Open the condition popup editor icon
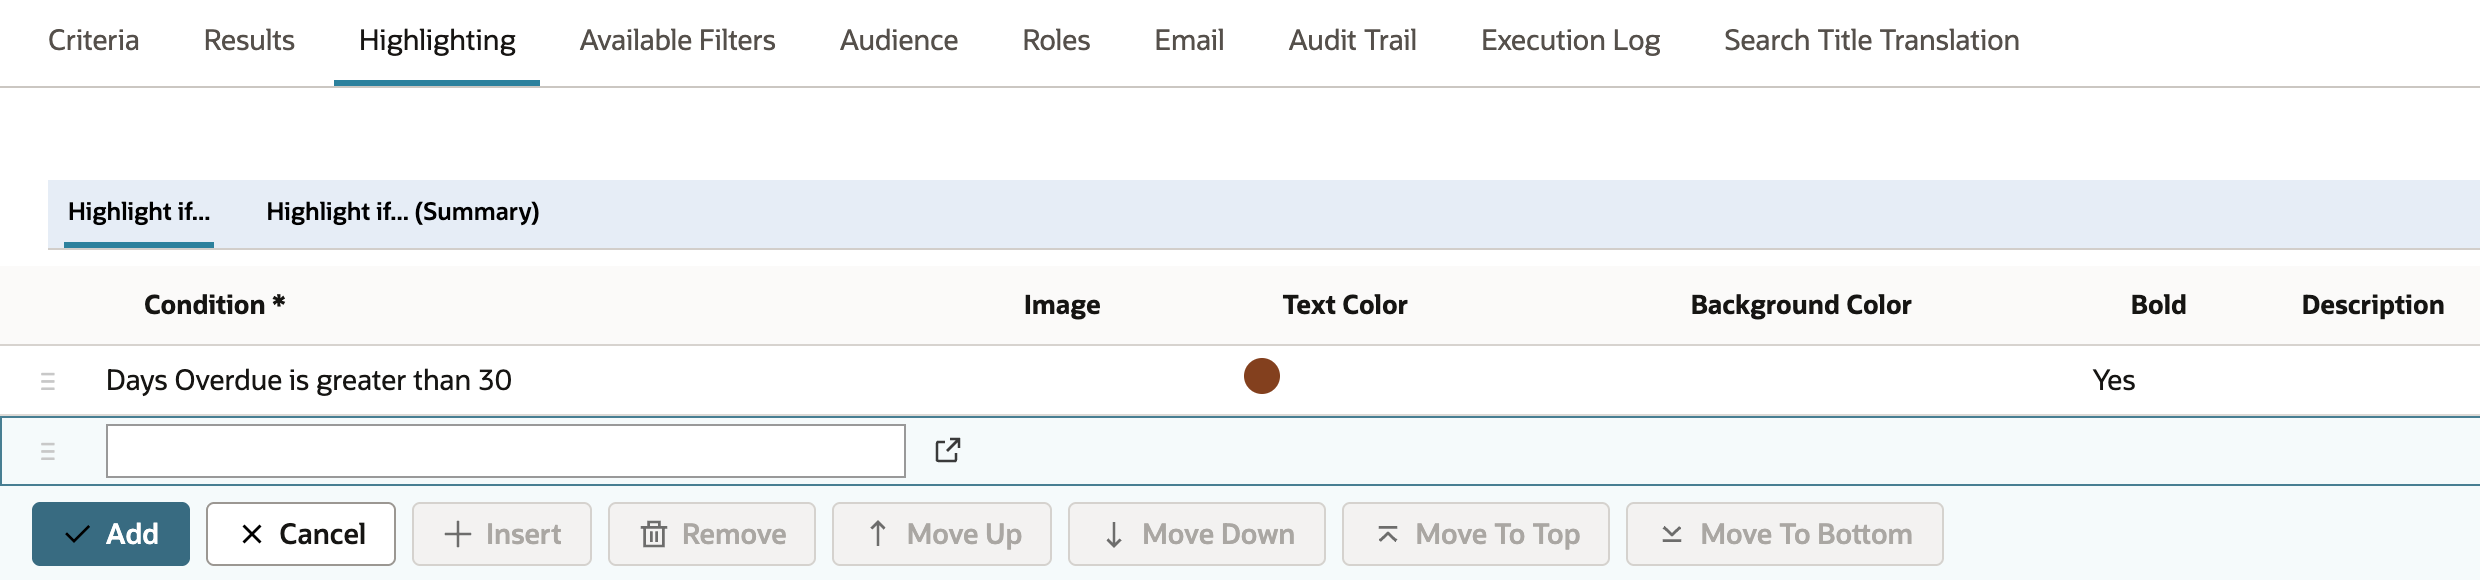This screenshot has height=580, width=2480. (947, 450)
